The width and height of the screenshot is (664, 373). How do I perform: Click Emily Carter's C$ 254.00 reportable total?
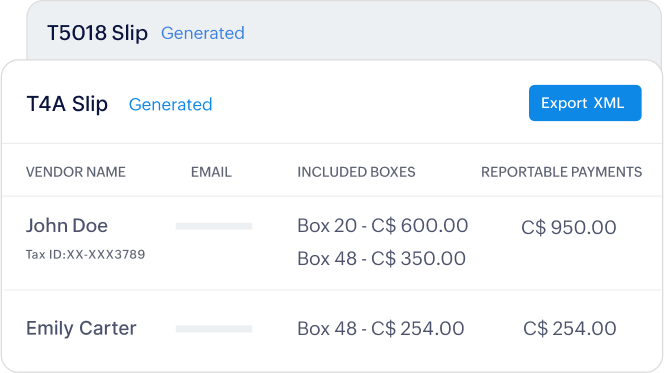[x=569, y=329]
